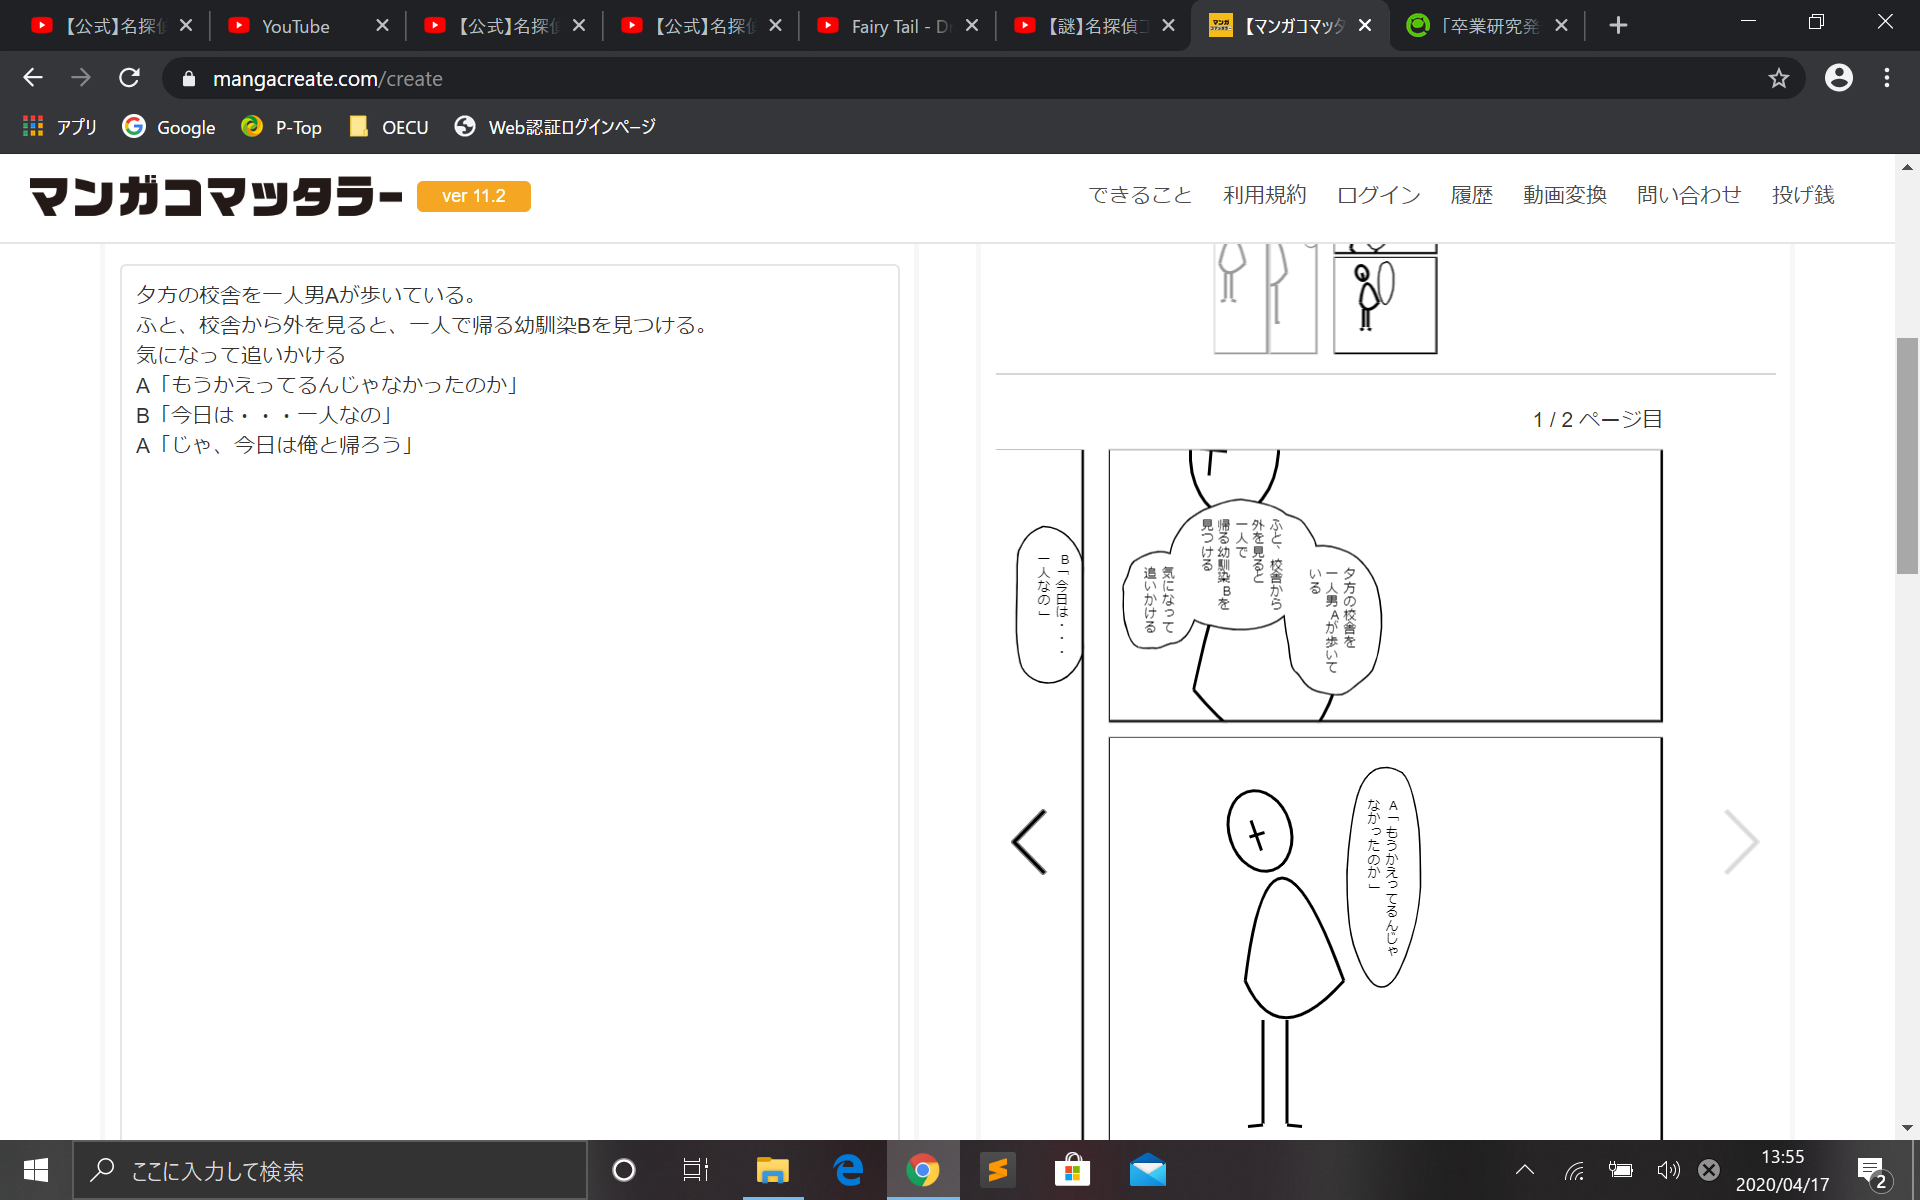Viewport: 1920px width, 1200px height.
Task: Open Microsoft Edge from the taskbar
Action: (x=848, y=1170)
